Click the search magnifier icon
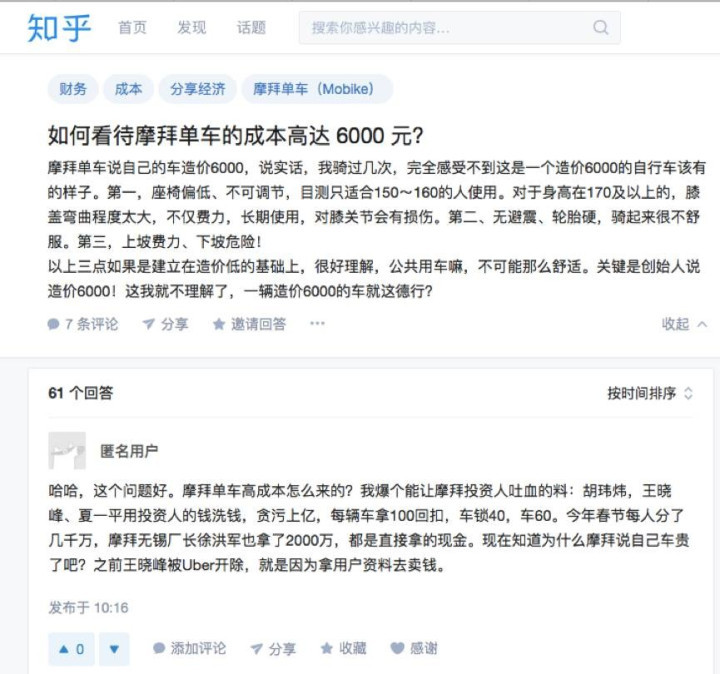The image size is (720, 674). tap(601, 28)
